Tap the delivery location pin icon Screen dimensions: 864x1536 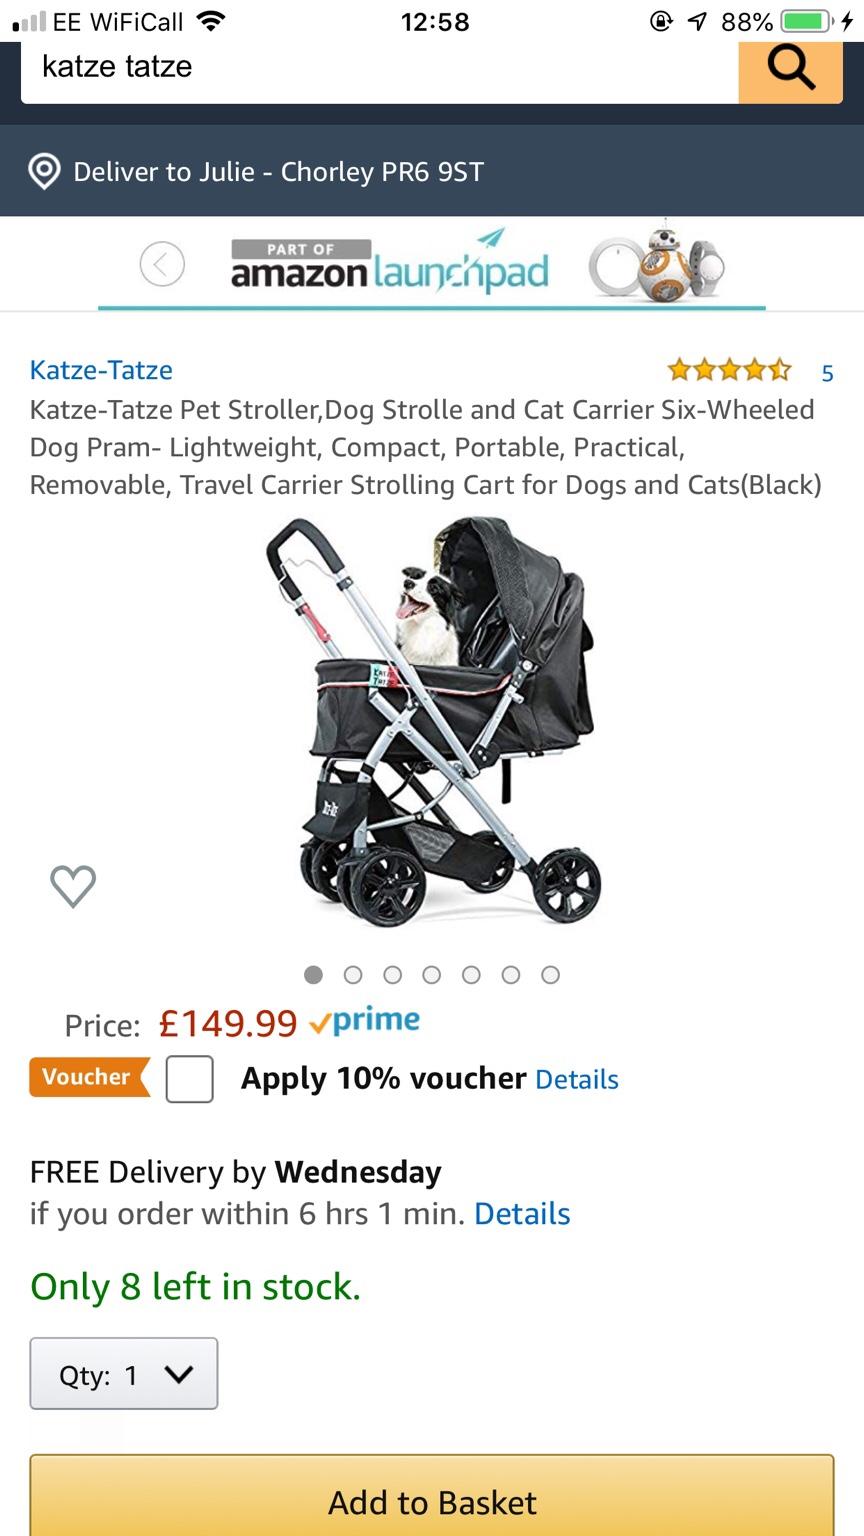(44, 171)
